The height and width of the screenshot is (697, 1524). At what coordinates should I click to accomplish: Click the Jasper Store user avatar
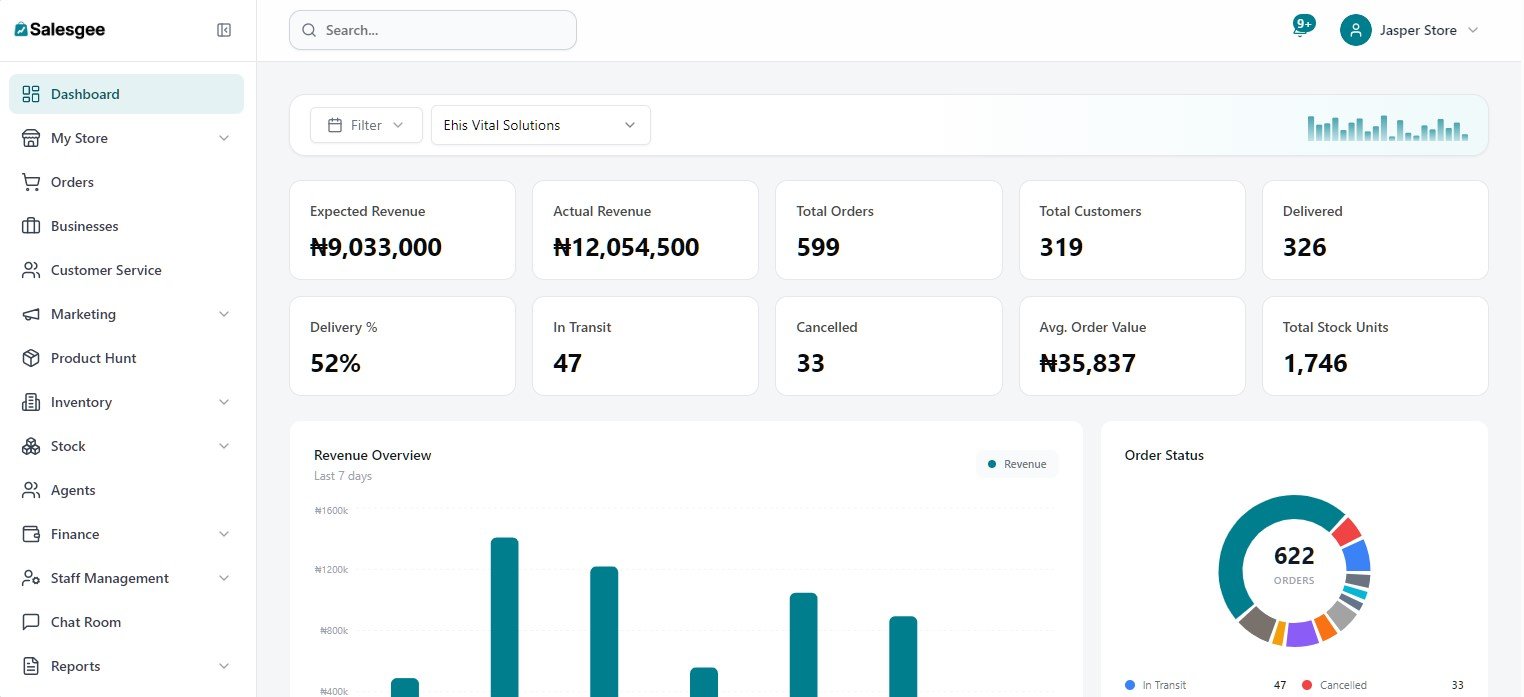[1355, 30]
